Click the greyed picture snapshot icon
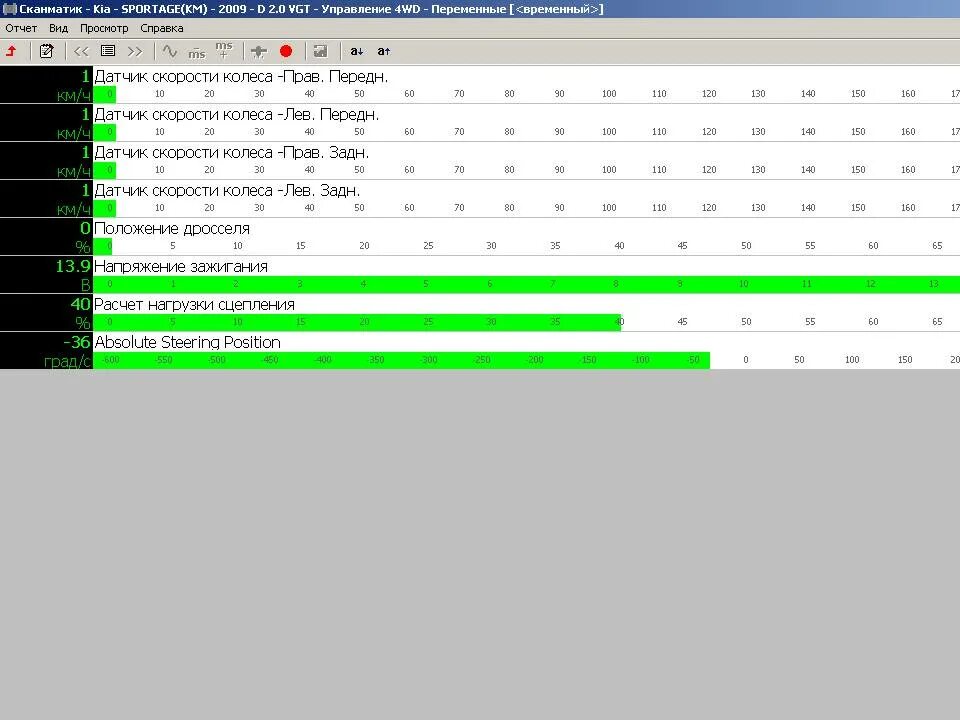Image resolution: width=960 pixels, height=720 pixels. coord(320,51)
